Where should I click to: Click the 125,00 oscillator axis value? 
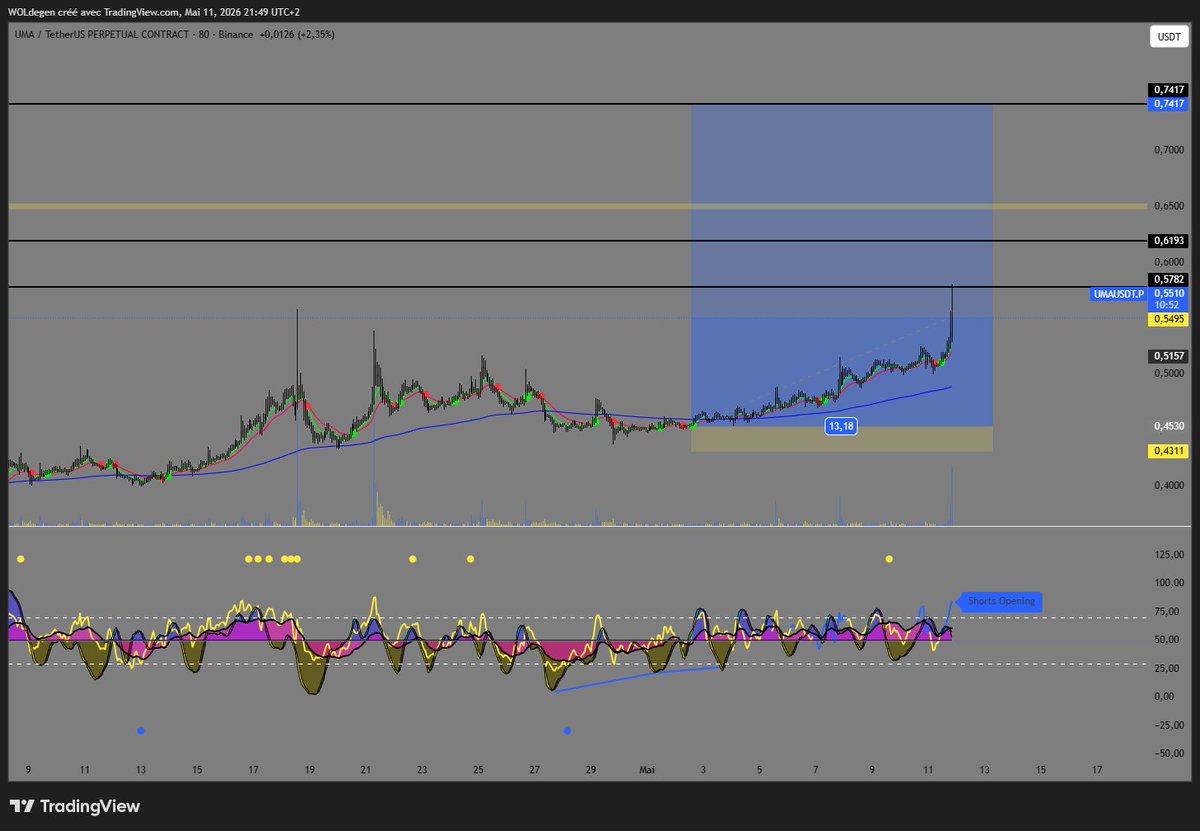click(1169, 554)
